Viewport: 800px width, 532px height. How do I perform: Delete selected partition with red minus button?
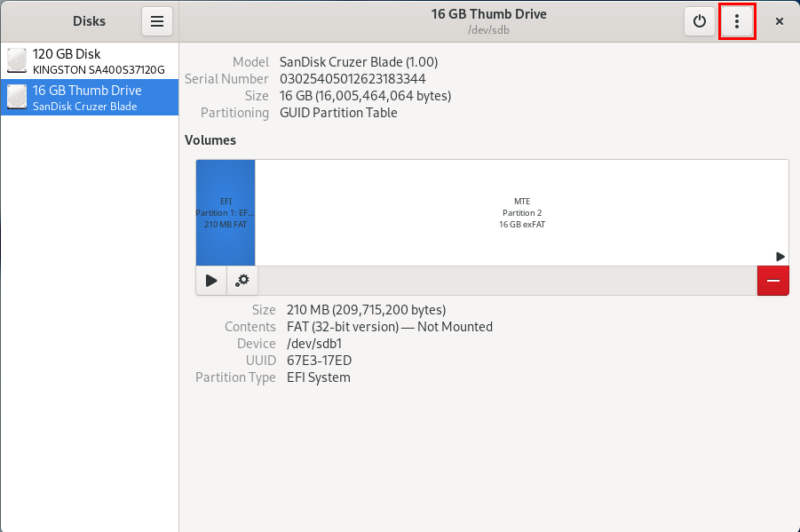click(773, 281)
